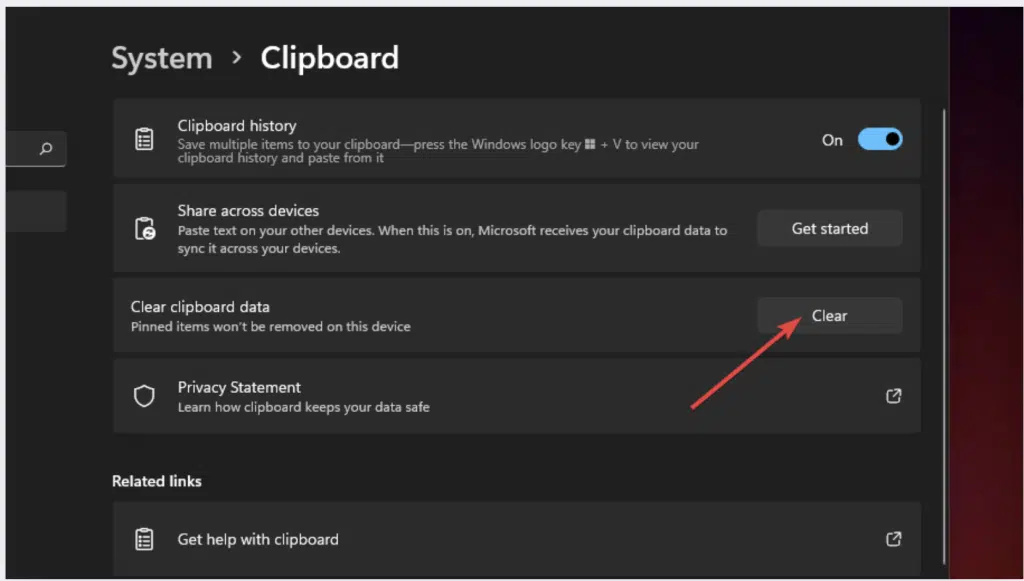Click the Privacy Statement shield icon
The height and width of the screenshot is (581, 1024).
144,396
